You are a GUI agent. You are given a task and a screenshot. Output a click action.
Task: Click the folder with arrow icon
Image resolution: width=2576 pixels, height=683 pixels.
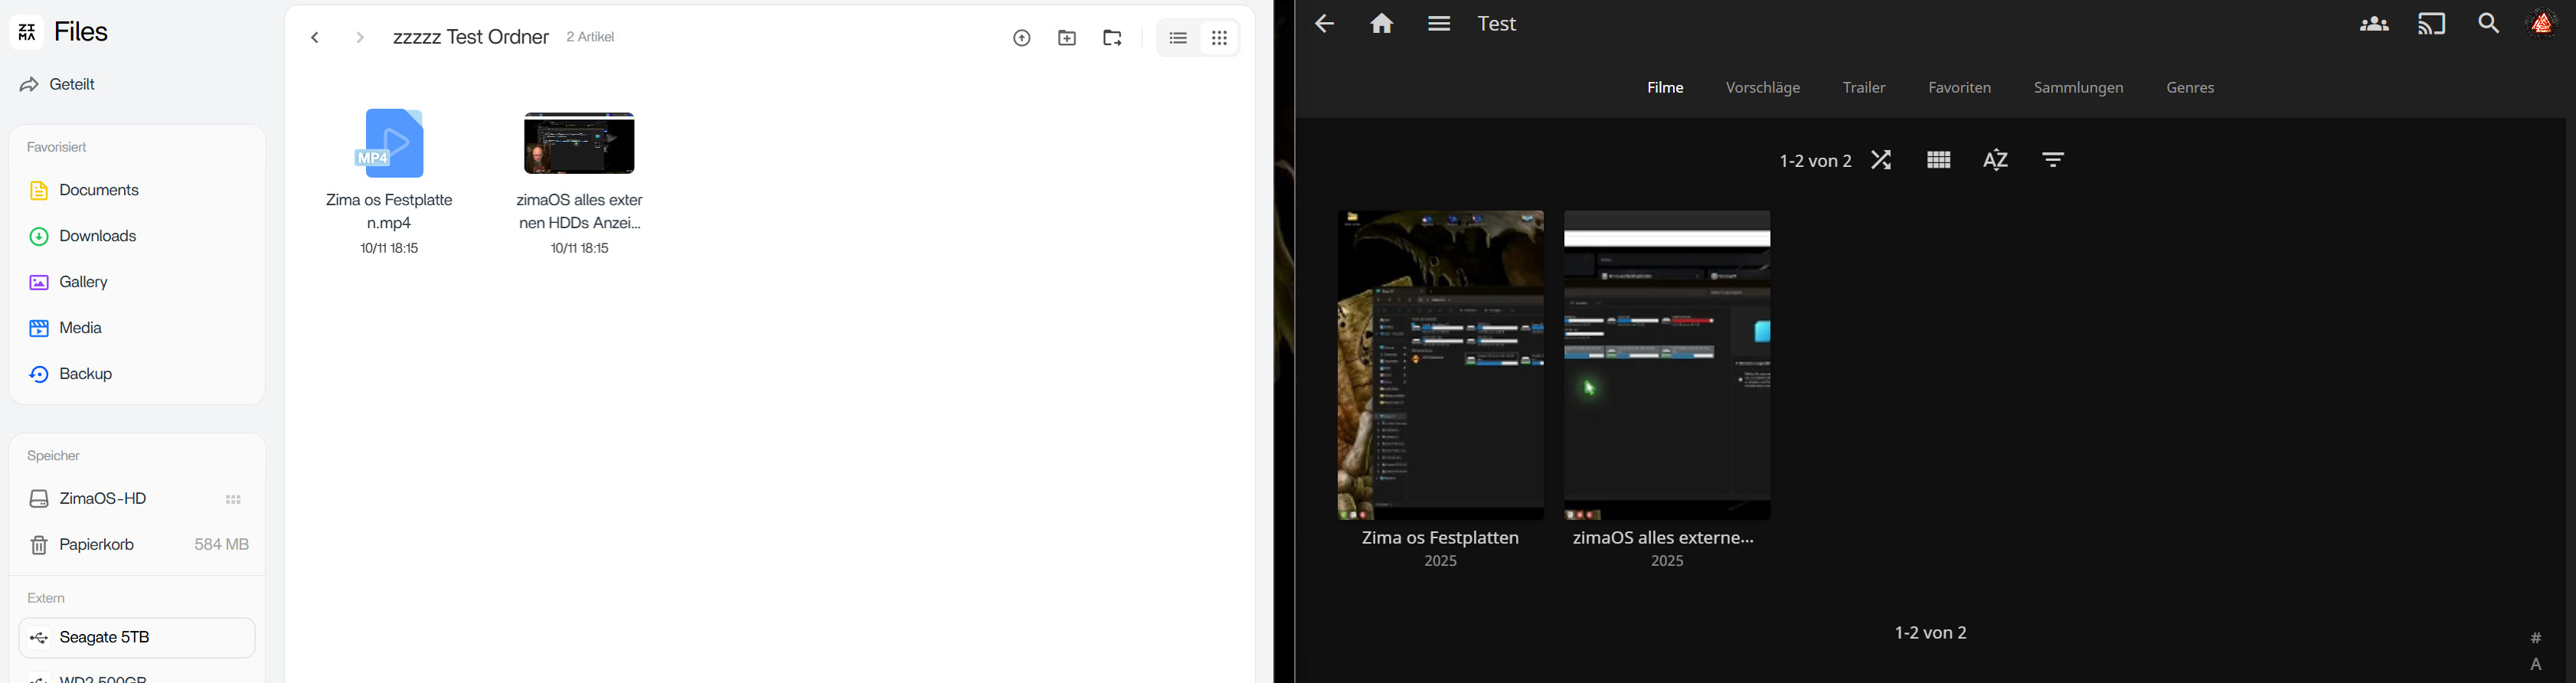point(1113,39)
